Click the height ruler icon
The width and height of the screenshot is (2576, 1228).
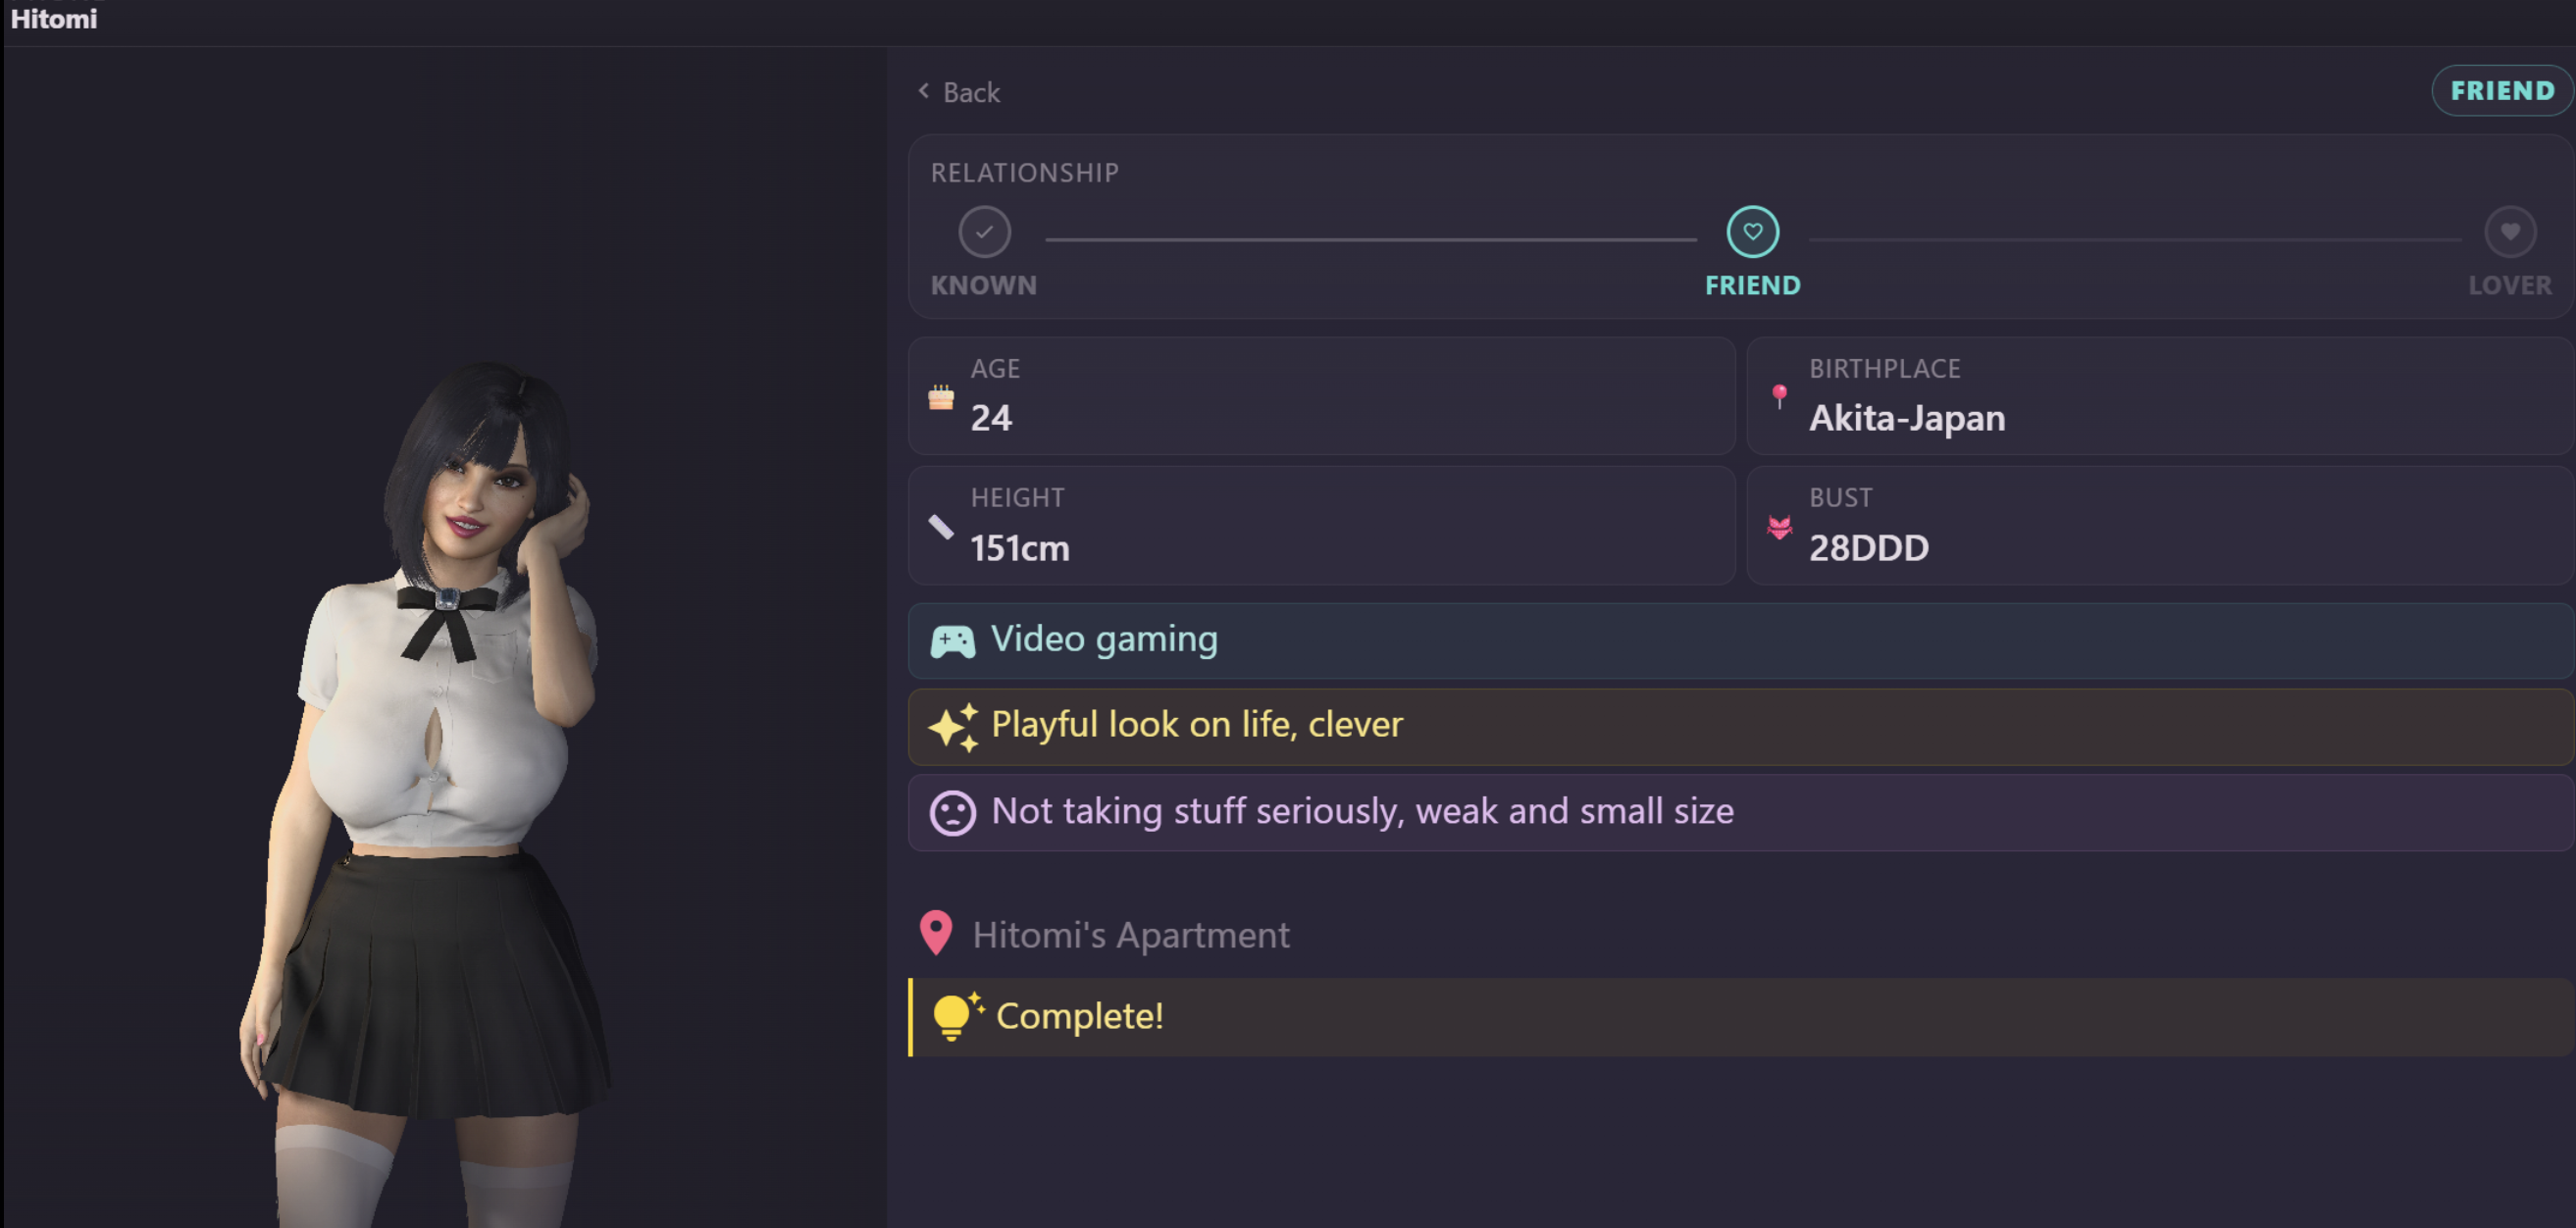tap(940, 527)
